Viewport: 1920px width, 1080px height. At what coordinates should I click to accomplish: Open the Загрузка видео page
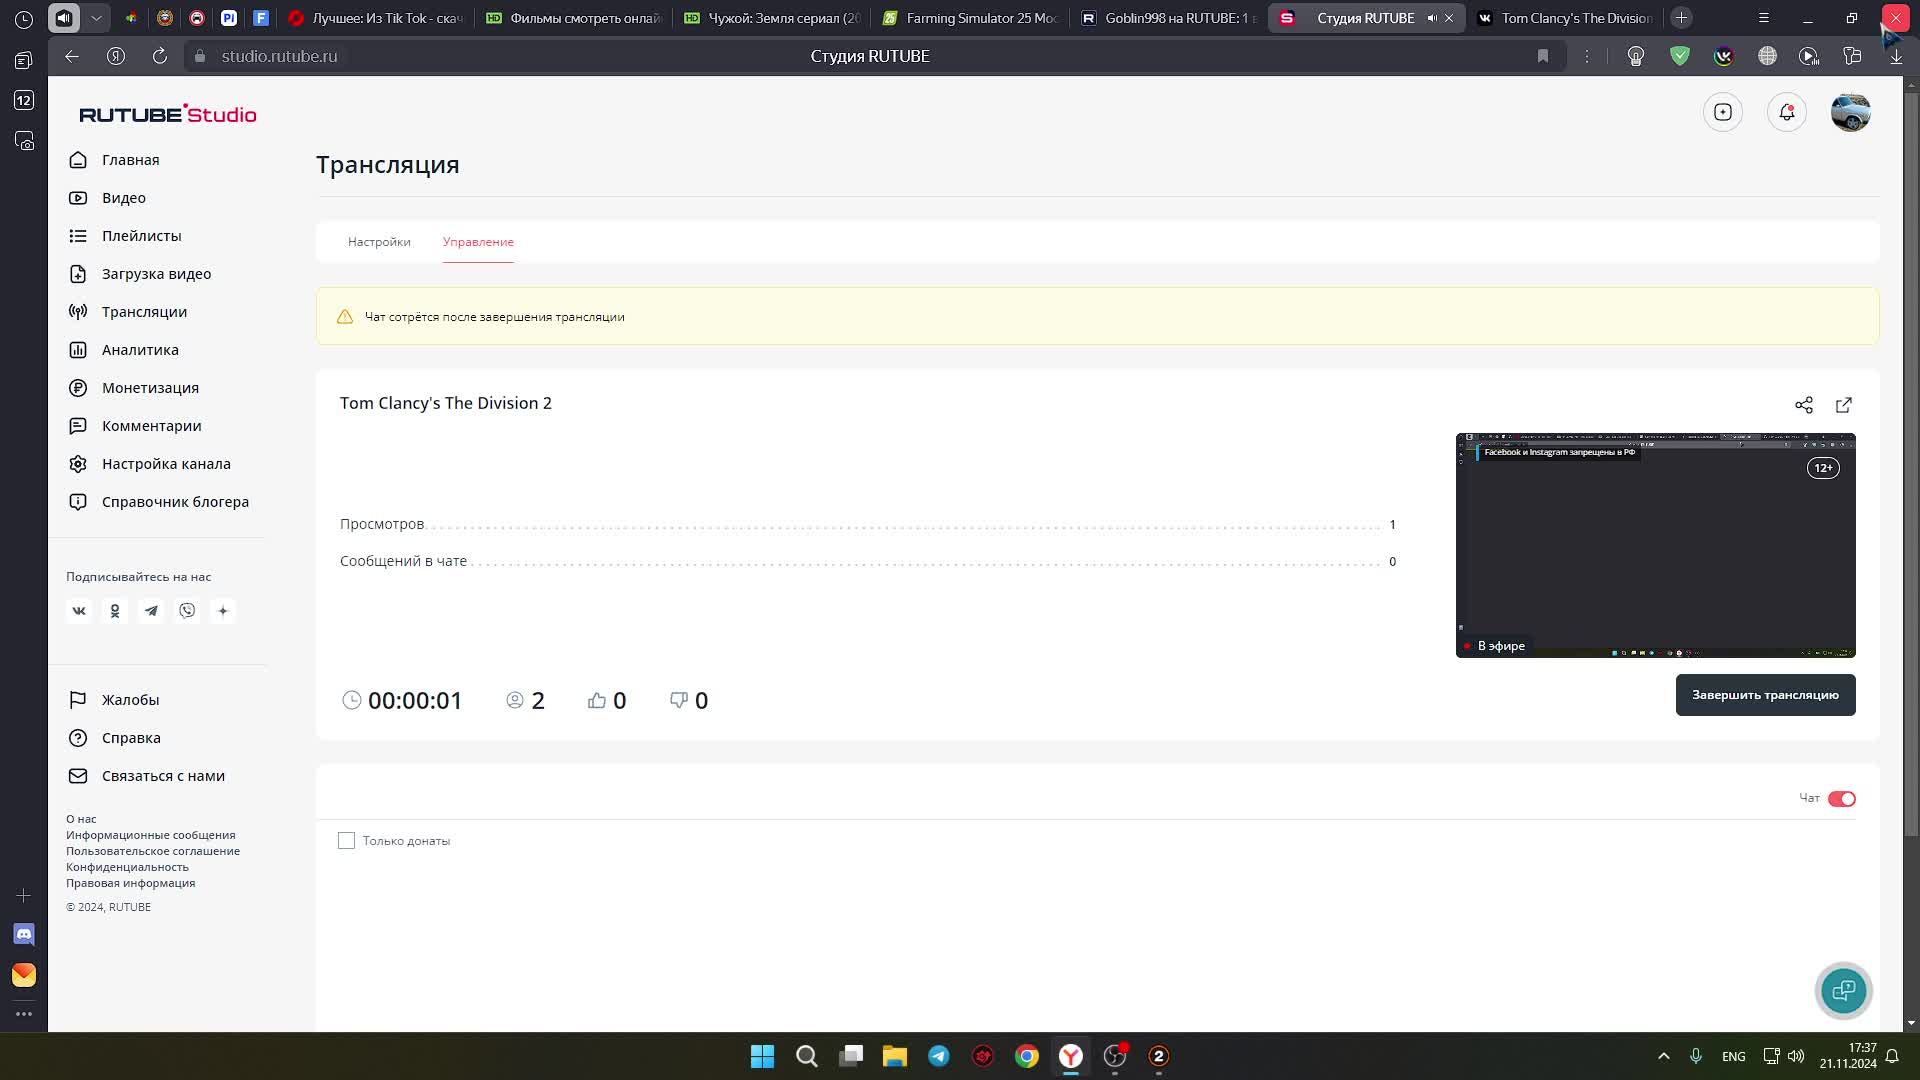coord(156,274)
